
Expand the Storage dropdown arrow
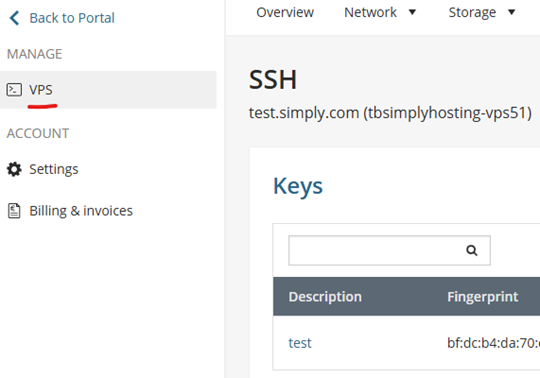point(512,12)
